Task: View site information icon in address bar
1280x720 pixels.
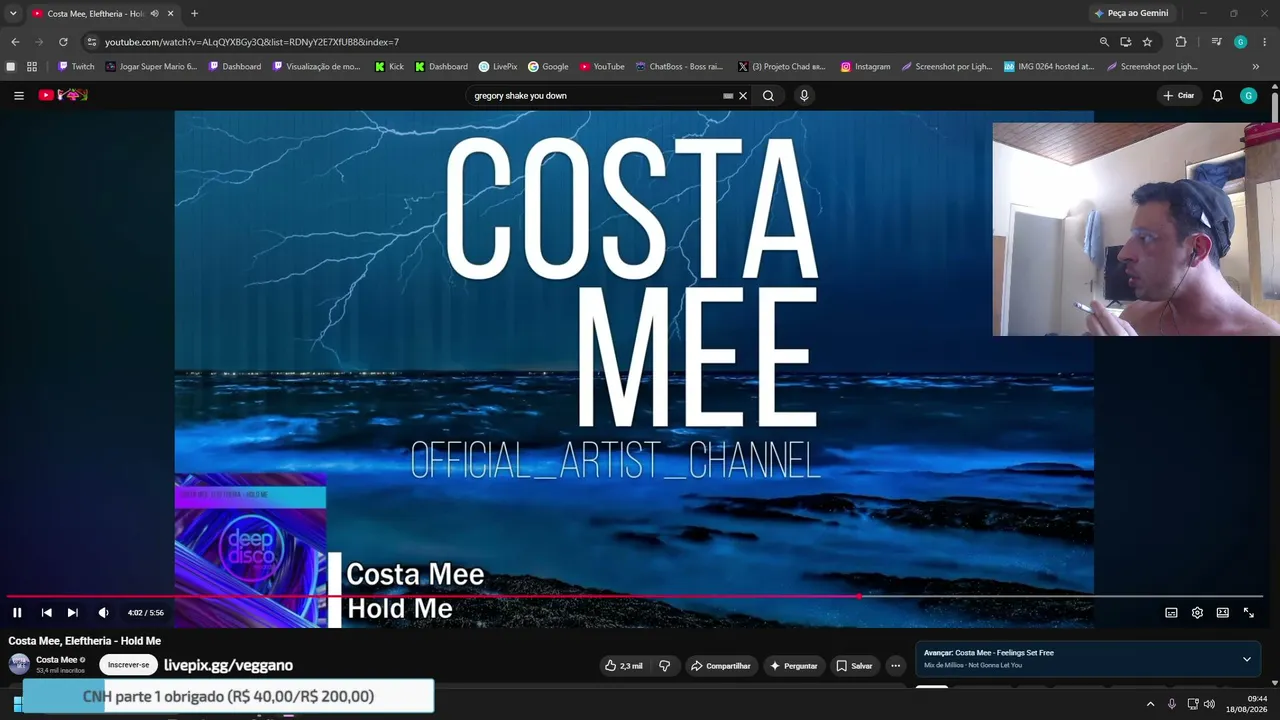Action: point(92,42)
